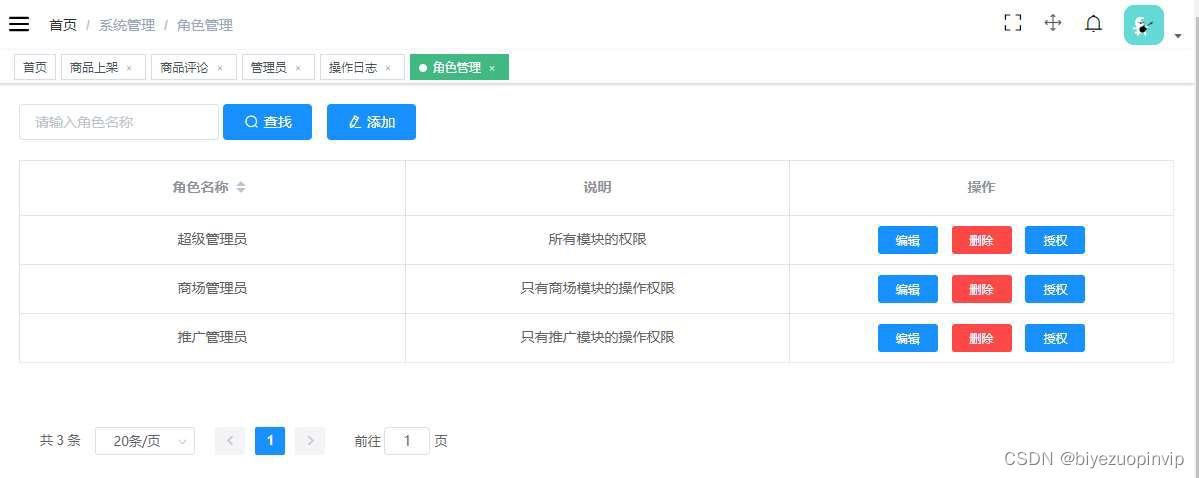Image resolution: width=1199 pixels, height=478 pixels.
Task: Edit the 超级管理员 role
Action: [908, 240]
